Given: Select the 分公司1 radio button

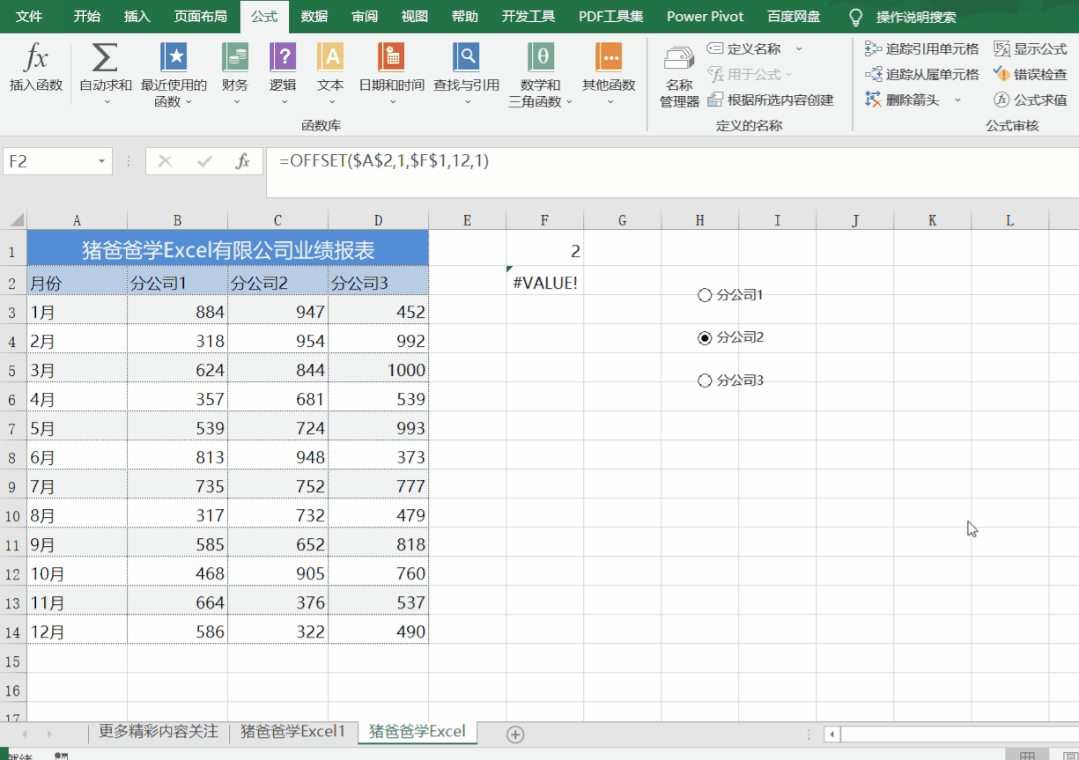Looking at the screenshot, I should (705, 295).
